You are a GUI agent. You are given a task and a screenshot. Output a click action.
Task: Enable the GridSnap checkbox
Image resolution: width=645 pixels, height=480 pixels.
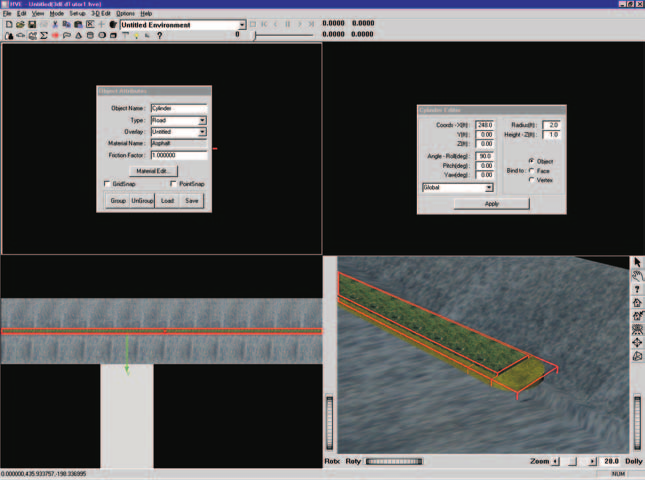[x=107, y=184]
